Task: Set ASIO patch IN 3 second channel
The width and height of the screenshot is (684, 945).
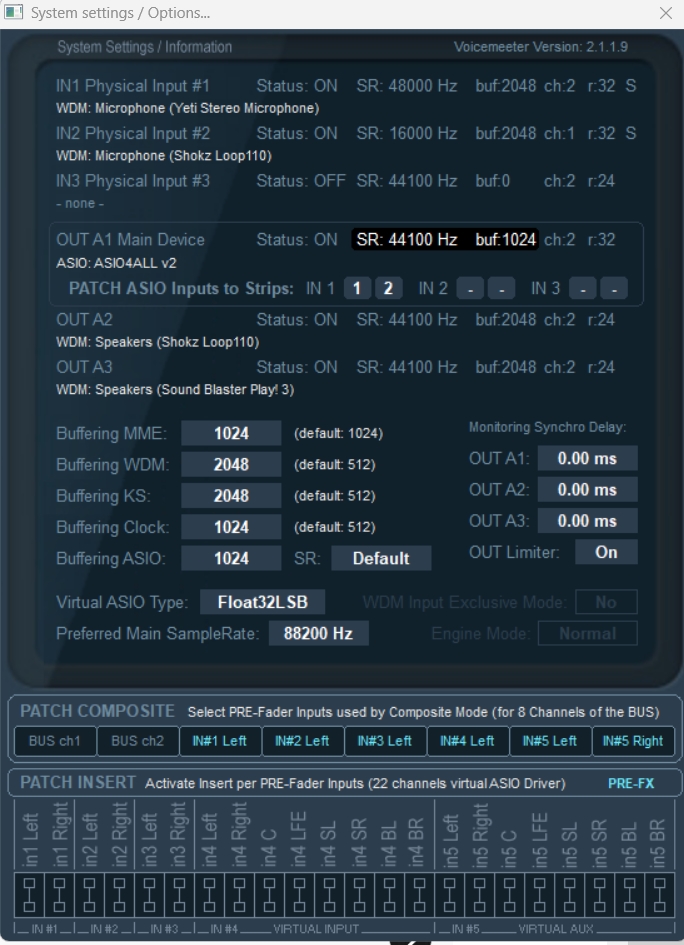Action: 614,289
